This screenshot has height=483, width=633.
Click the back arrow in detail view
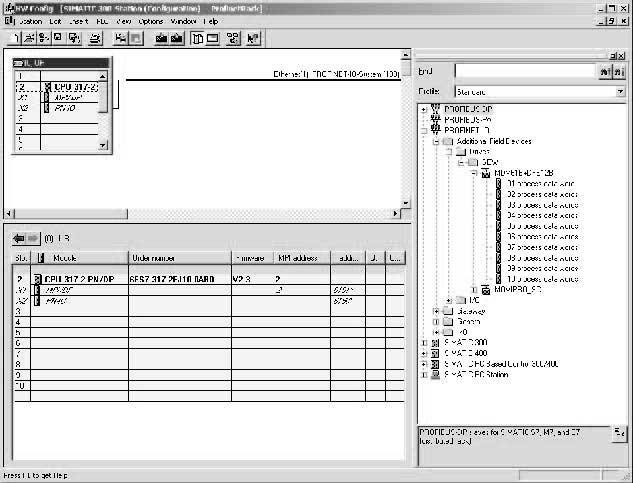(x=19, y=238)
